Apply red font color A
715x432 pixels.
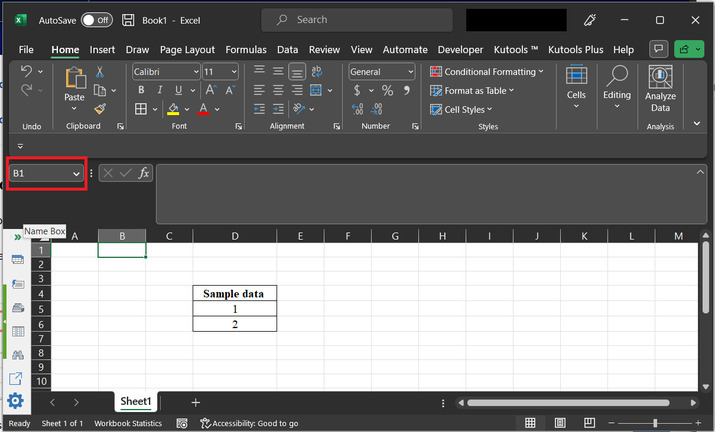203,109
